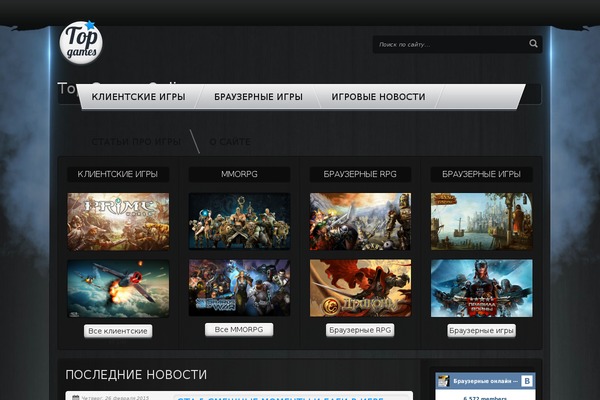Click the MMORPG column header
This screenshot has height=400, width=600.
point(239,174)
